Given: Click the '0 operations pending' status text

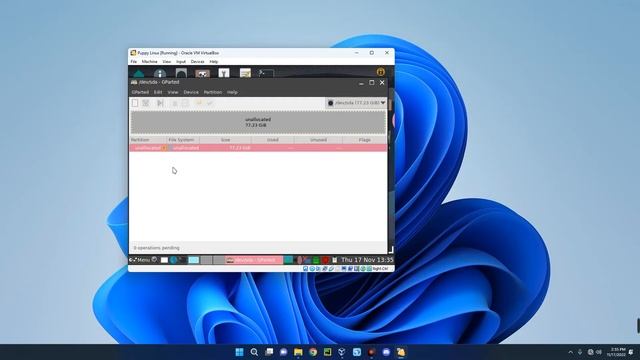Looking at the screenshot, I should click(x=156, y=248).
